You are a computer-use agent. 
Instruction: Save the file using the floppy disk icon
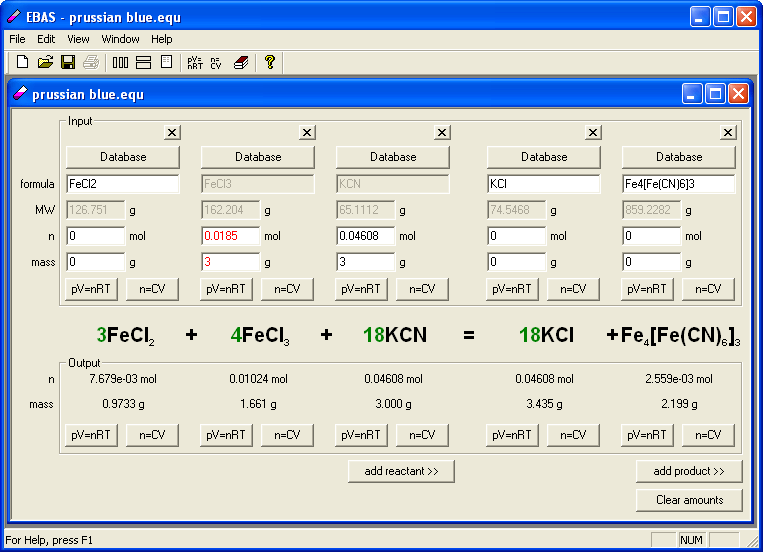click(x=68, y=62)
